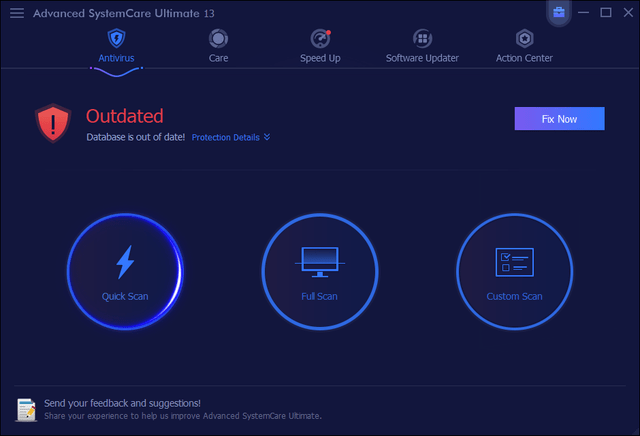
Task: Open the toolbox briefcase icon
Action: point(559,12)
